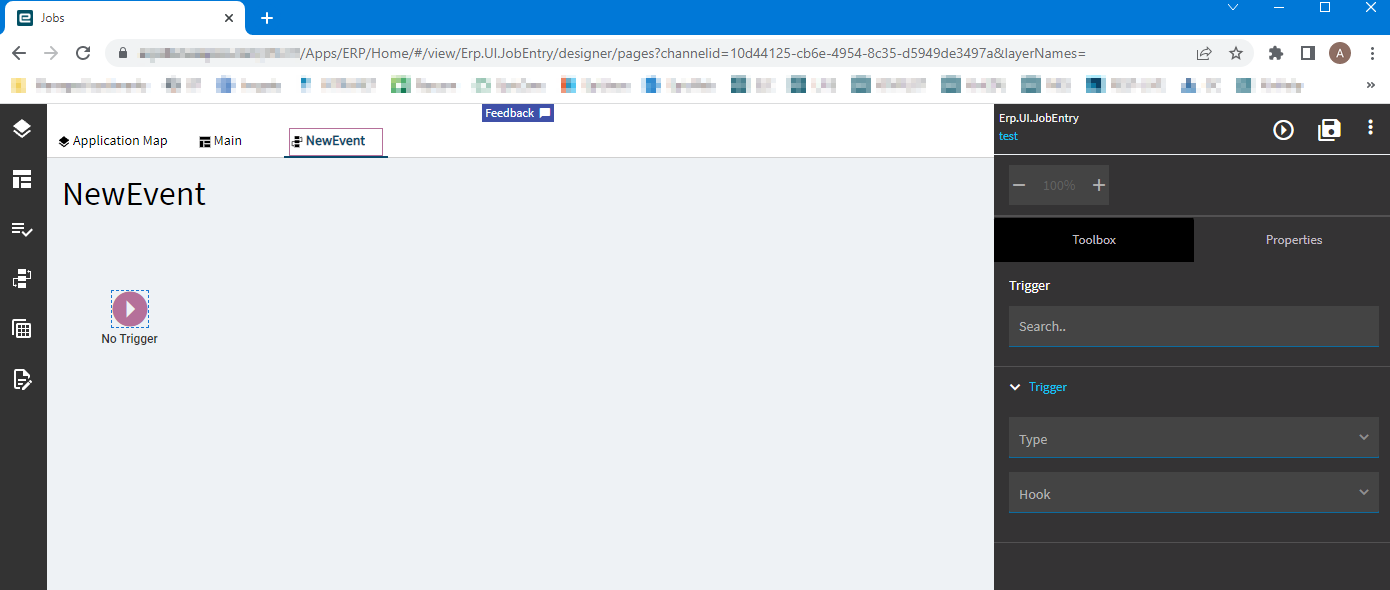
Task: Switch to the Application Map tab
Action: click(x=113, y=141)
